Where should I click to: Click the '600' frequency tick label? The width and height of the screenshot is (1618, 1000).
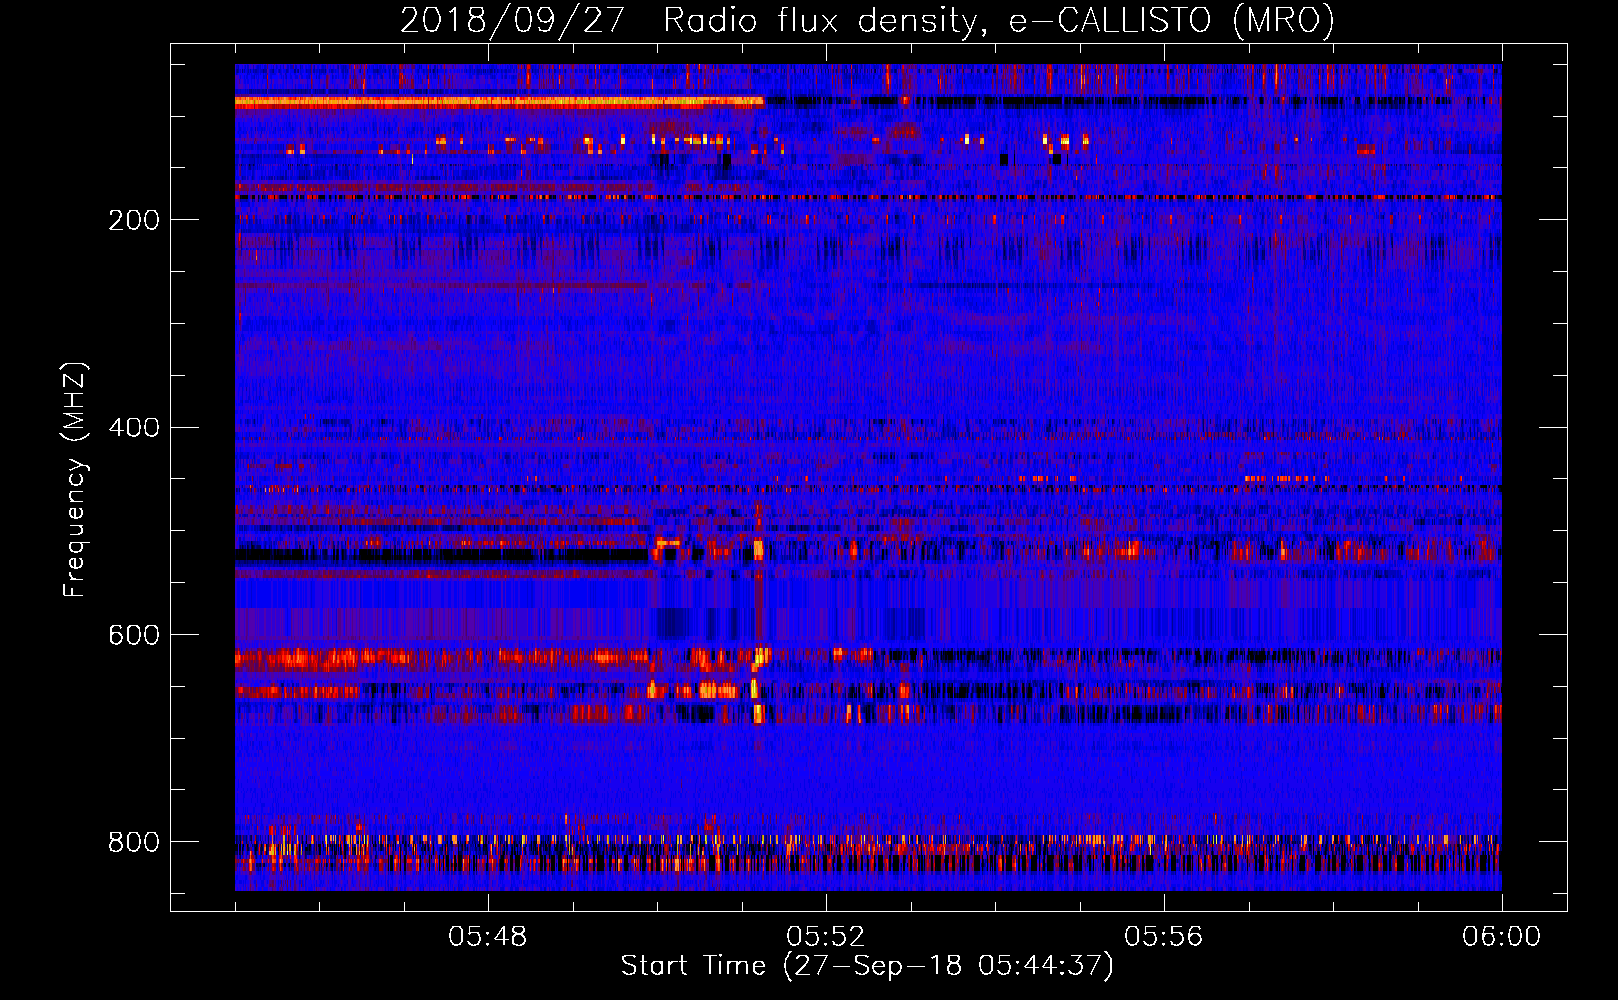[x=134, y=636]
